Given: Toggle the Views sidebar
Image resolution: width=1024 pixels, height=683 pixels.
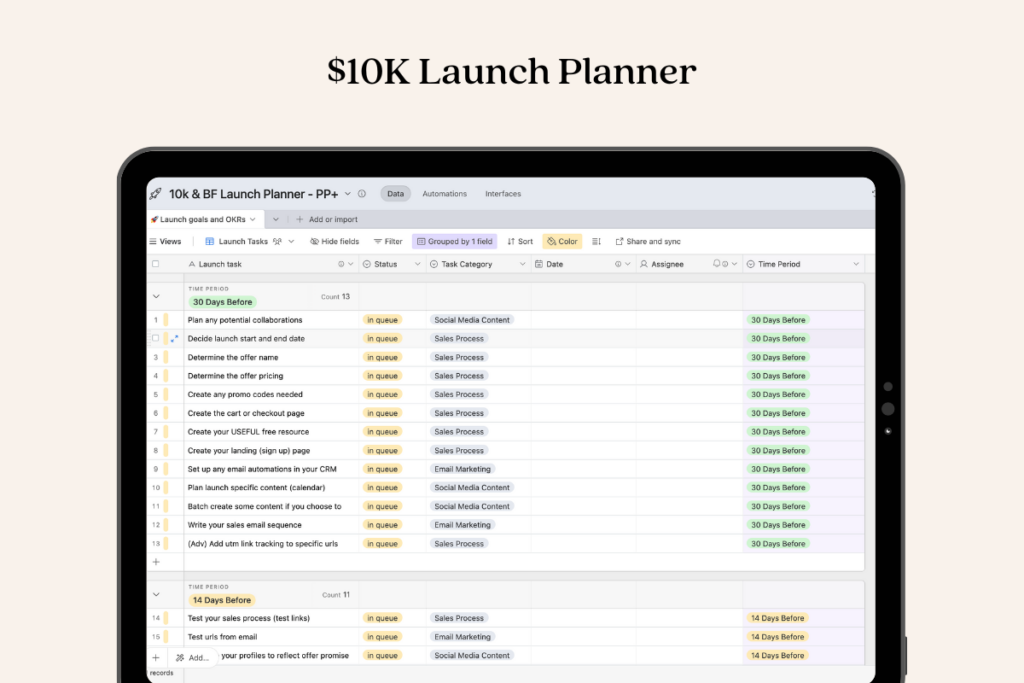Looking at the screenshot, I should coord(165,241).
